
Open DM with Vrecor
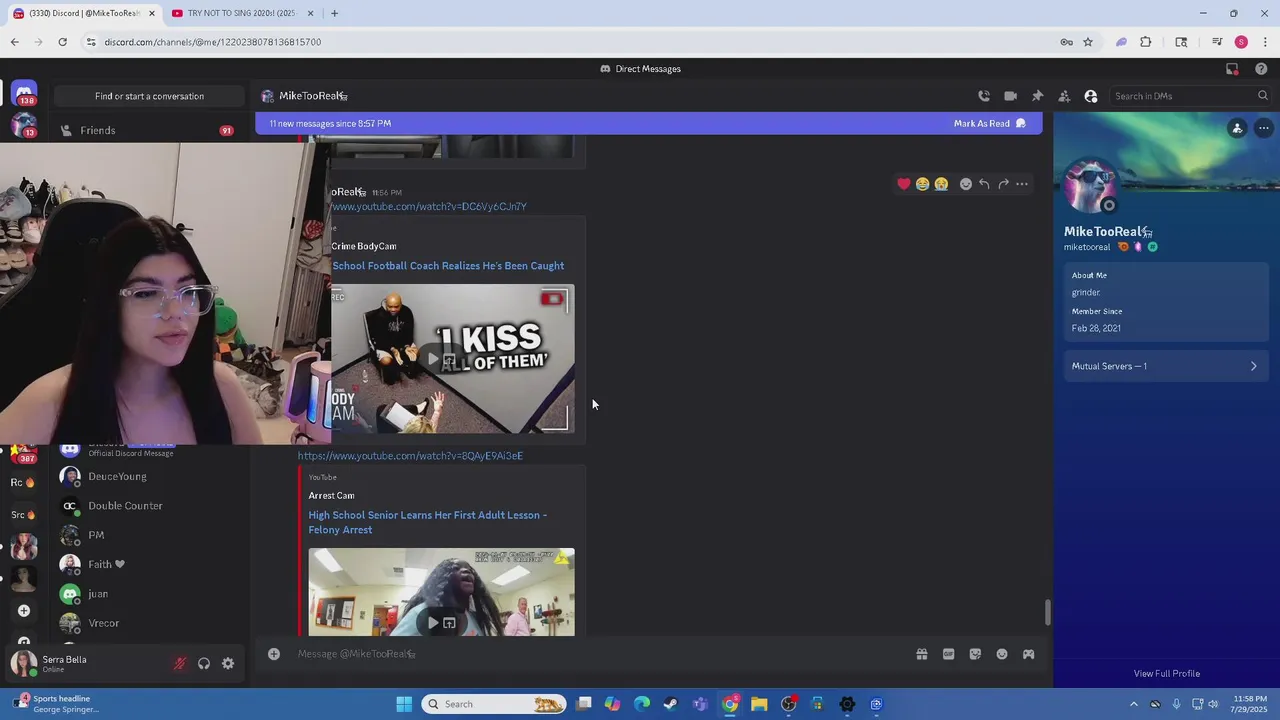(x=148, y=623)
